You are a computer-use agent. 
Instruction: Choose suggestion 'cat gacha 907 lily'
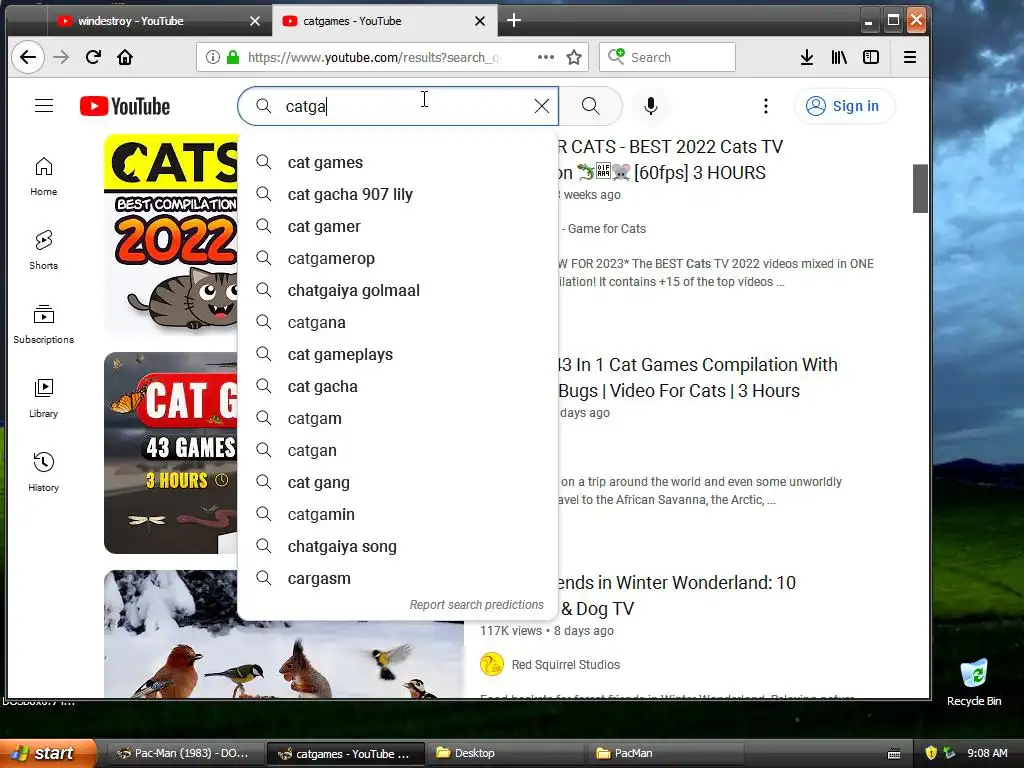coord(398,195)
